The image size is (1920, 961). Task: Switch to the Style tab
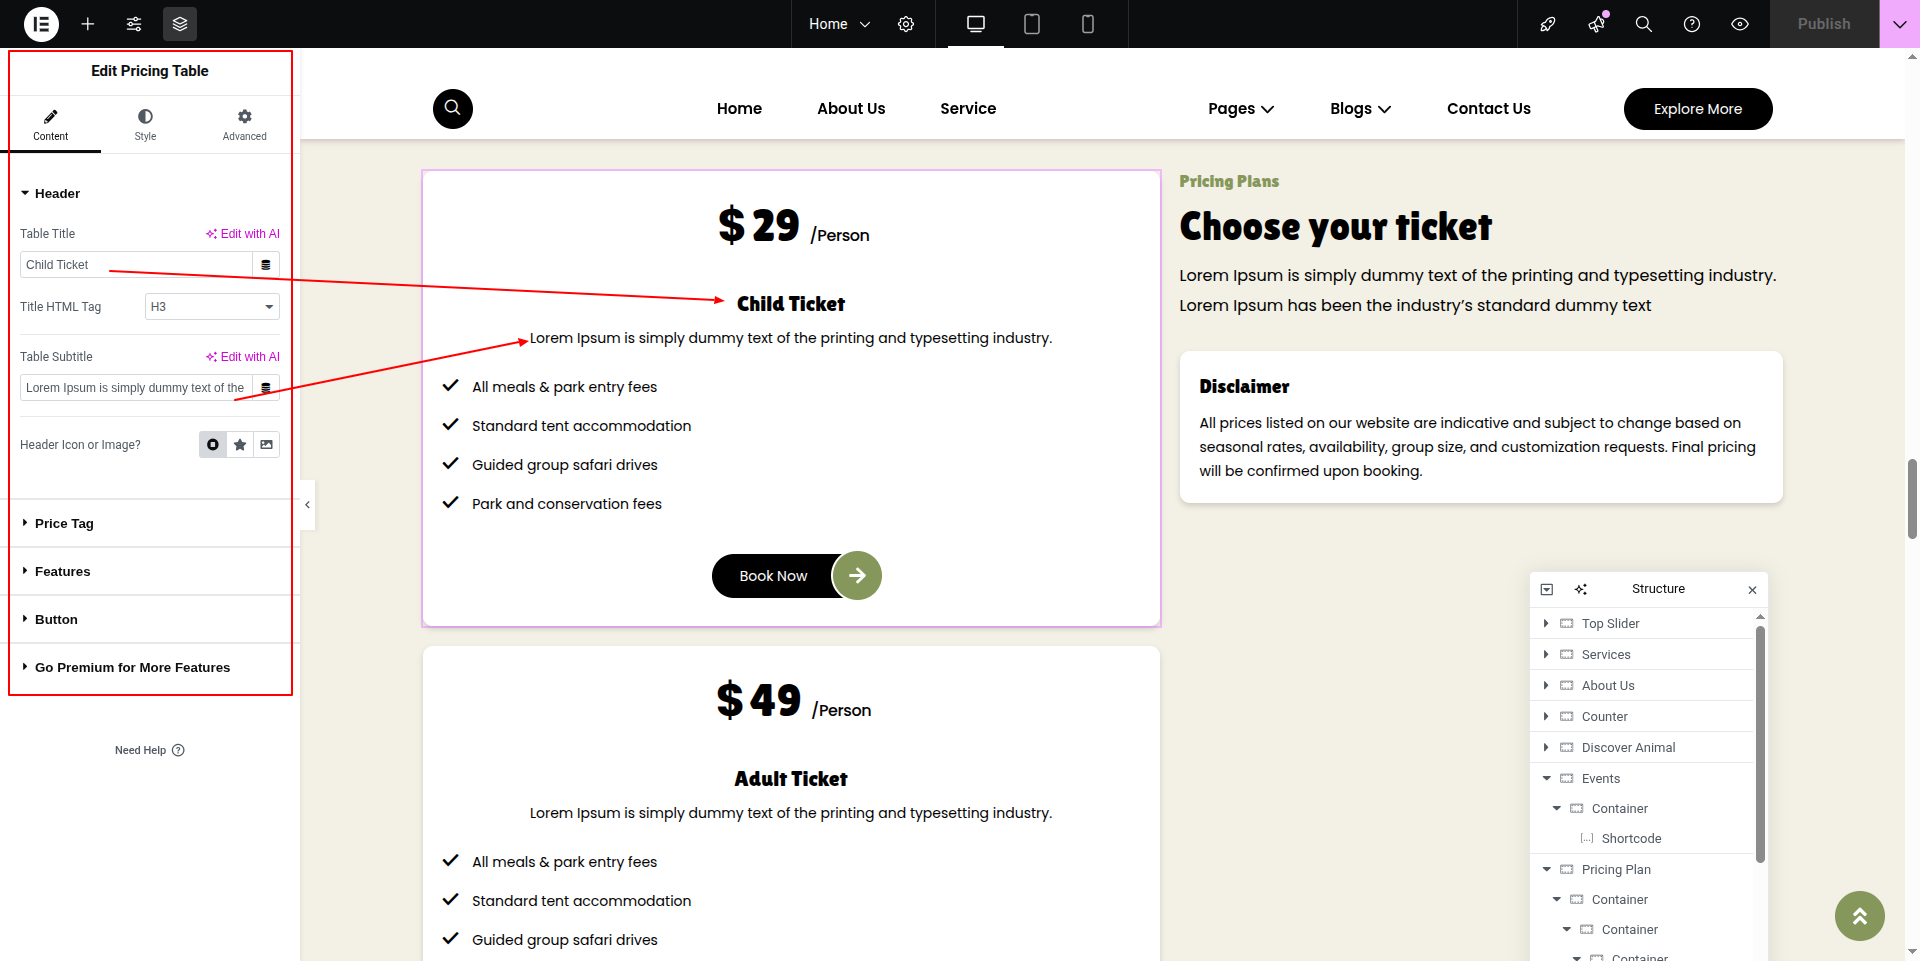coord(145,125)
